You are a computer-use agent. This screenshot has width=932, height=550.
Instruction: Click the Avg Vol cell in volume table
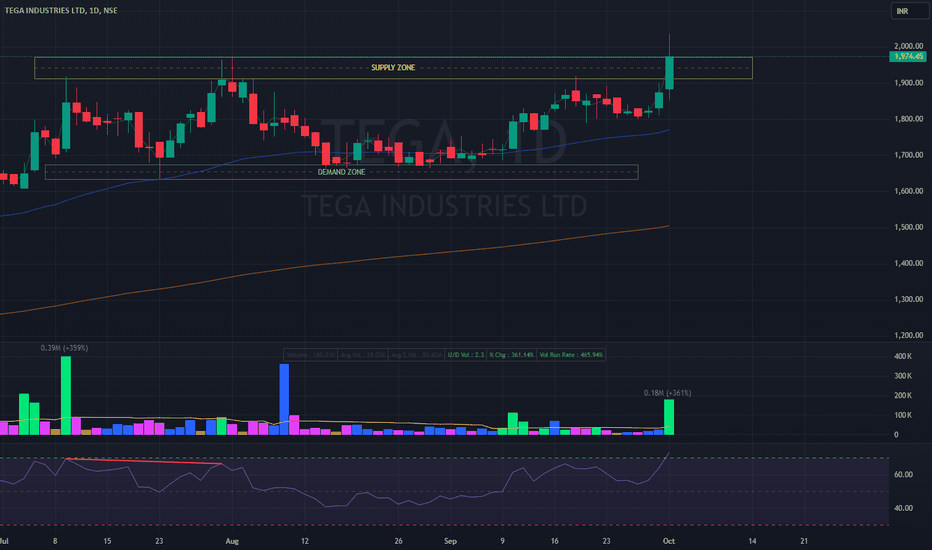coord(363,355)
